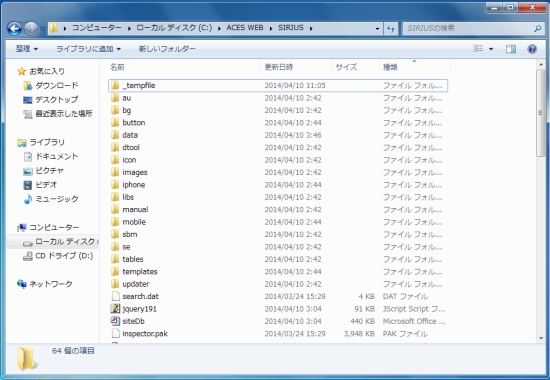Open recent pages dropdown beside Forward arrow
The width and height of the screenshot is (550, 380).
[42, 29]
